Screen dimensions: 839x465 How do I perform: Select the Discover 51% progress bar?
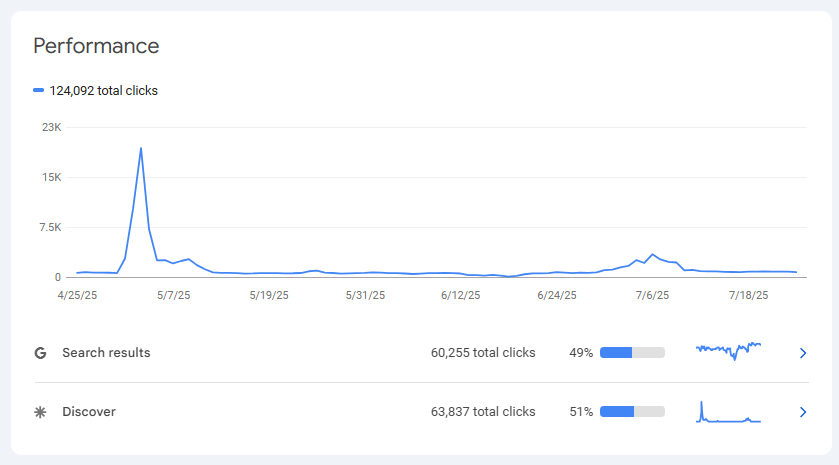pos(632,412)
